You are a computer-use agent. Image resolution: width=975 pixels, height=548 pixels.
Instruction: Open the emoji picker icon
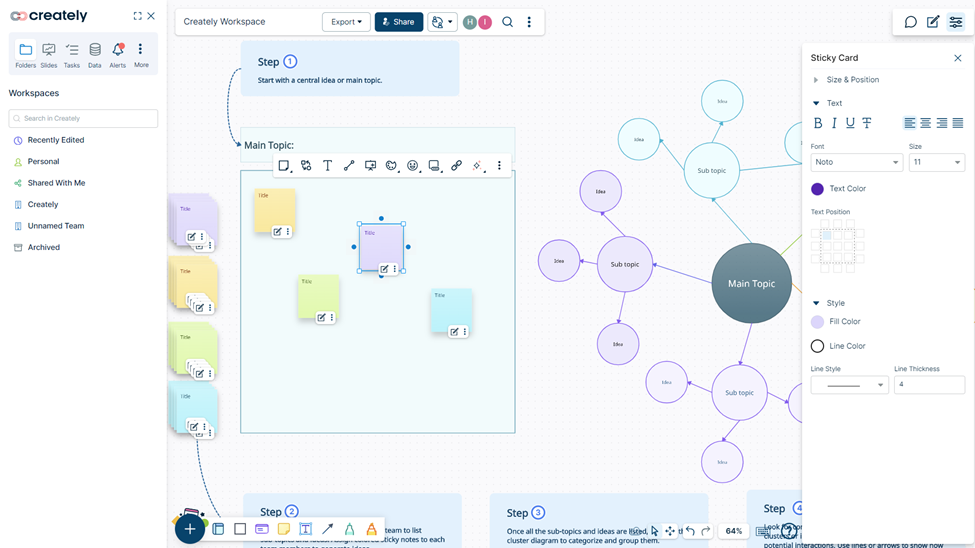(412, 166)
